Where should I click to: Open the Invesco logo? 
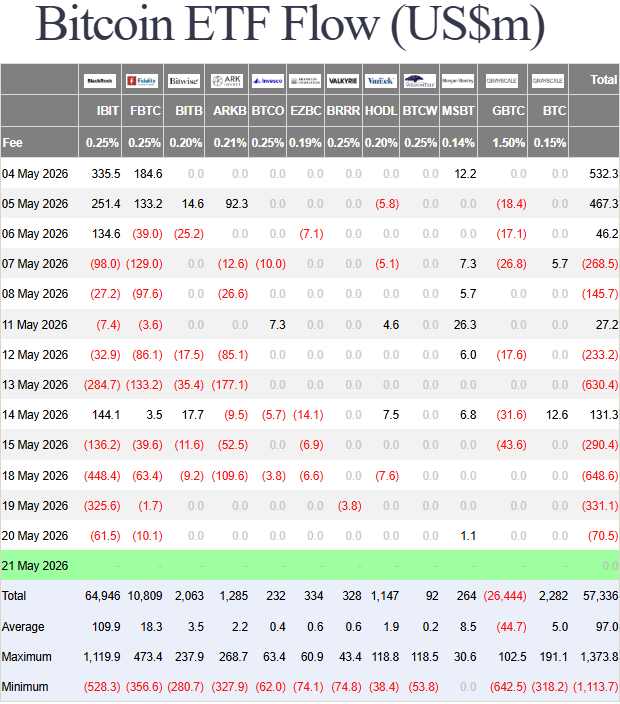click(268, 81)
